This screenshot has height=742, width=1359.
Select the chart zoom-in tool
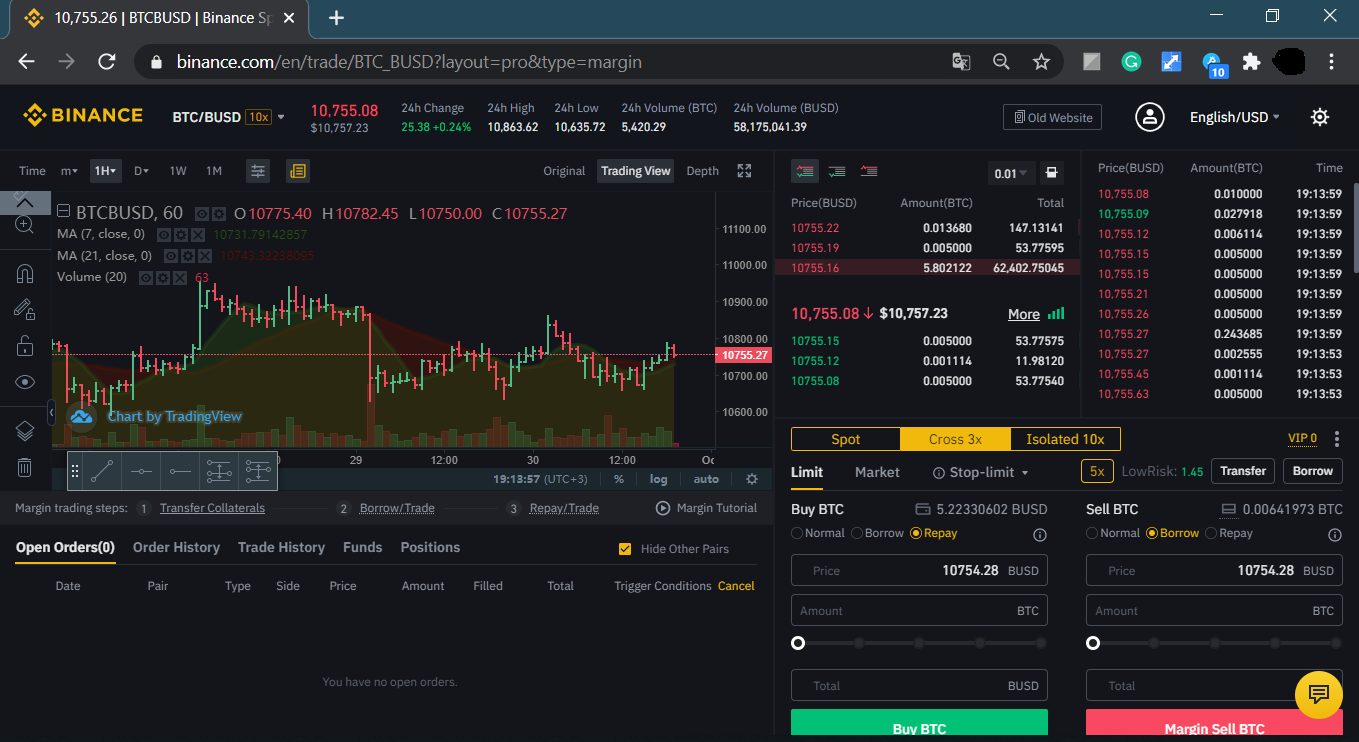click(25, 225)
